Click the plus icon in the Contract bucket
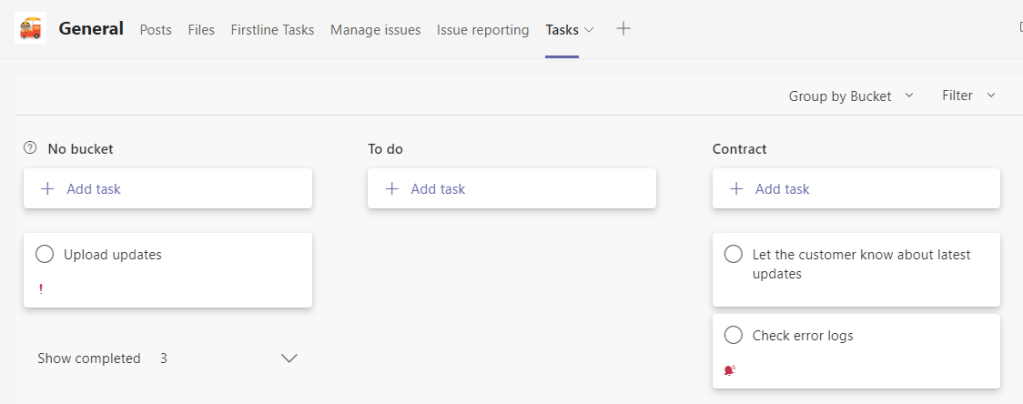 click(x=737, y=188)
